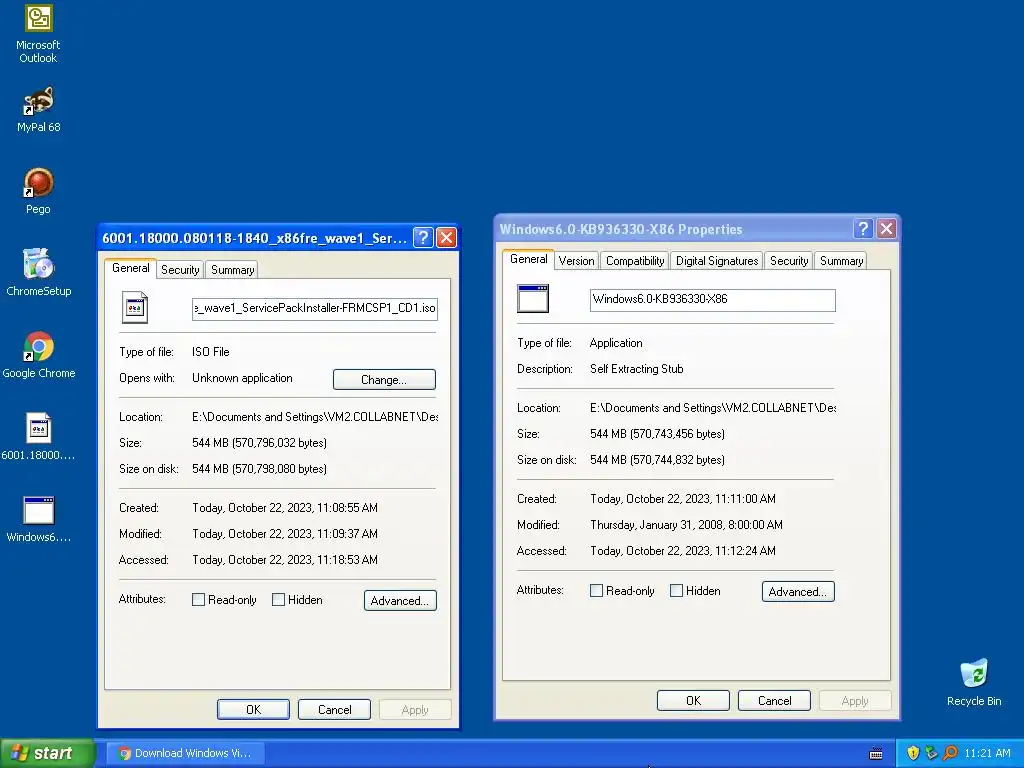Click the ISO File type text
This screenshot has width=1024, height=768.
(x=210, y=351)
